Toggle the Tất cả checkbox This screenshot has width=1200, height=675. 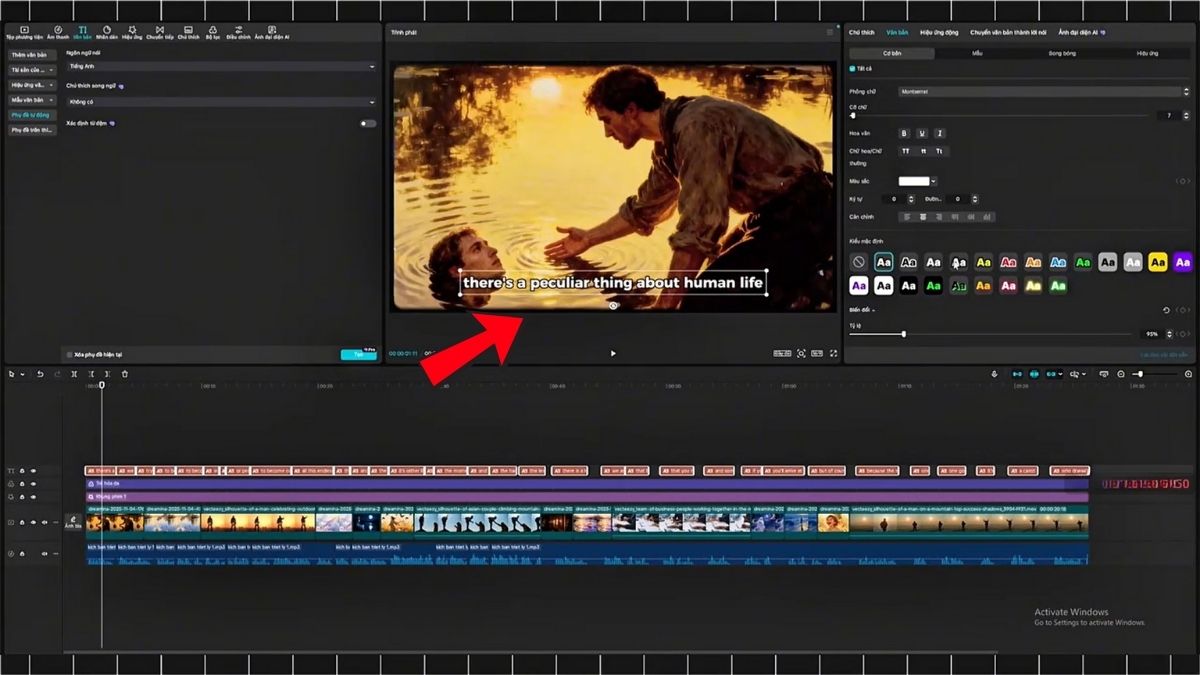pyautogui.click(x=852, y=68)
